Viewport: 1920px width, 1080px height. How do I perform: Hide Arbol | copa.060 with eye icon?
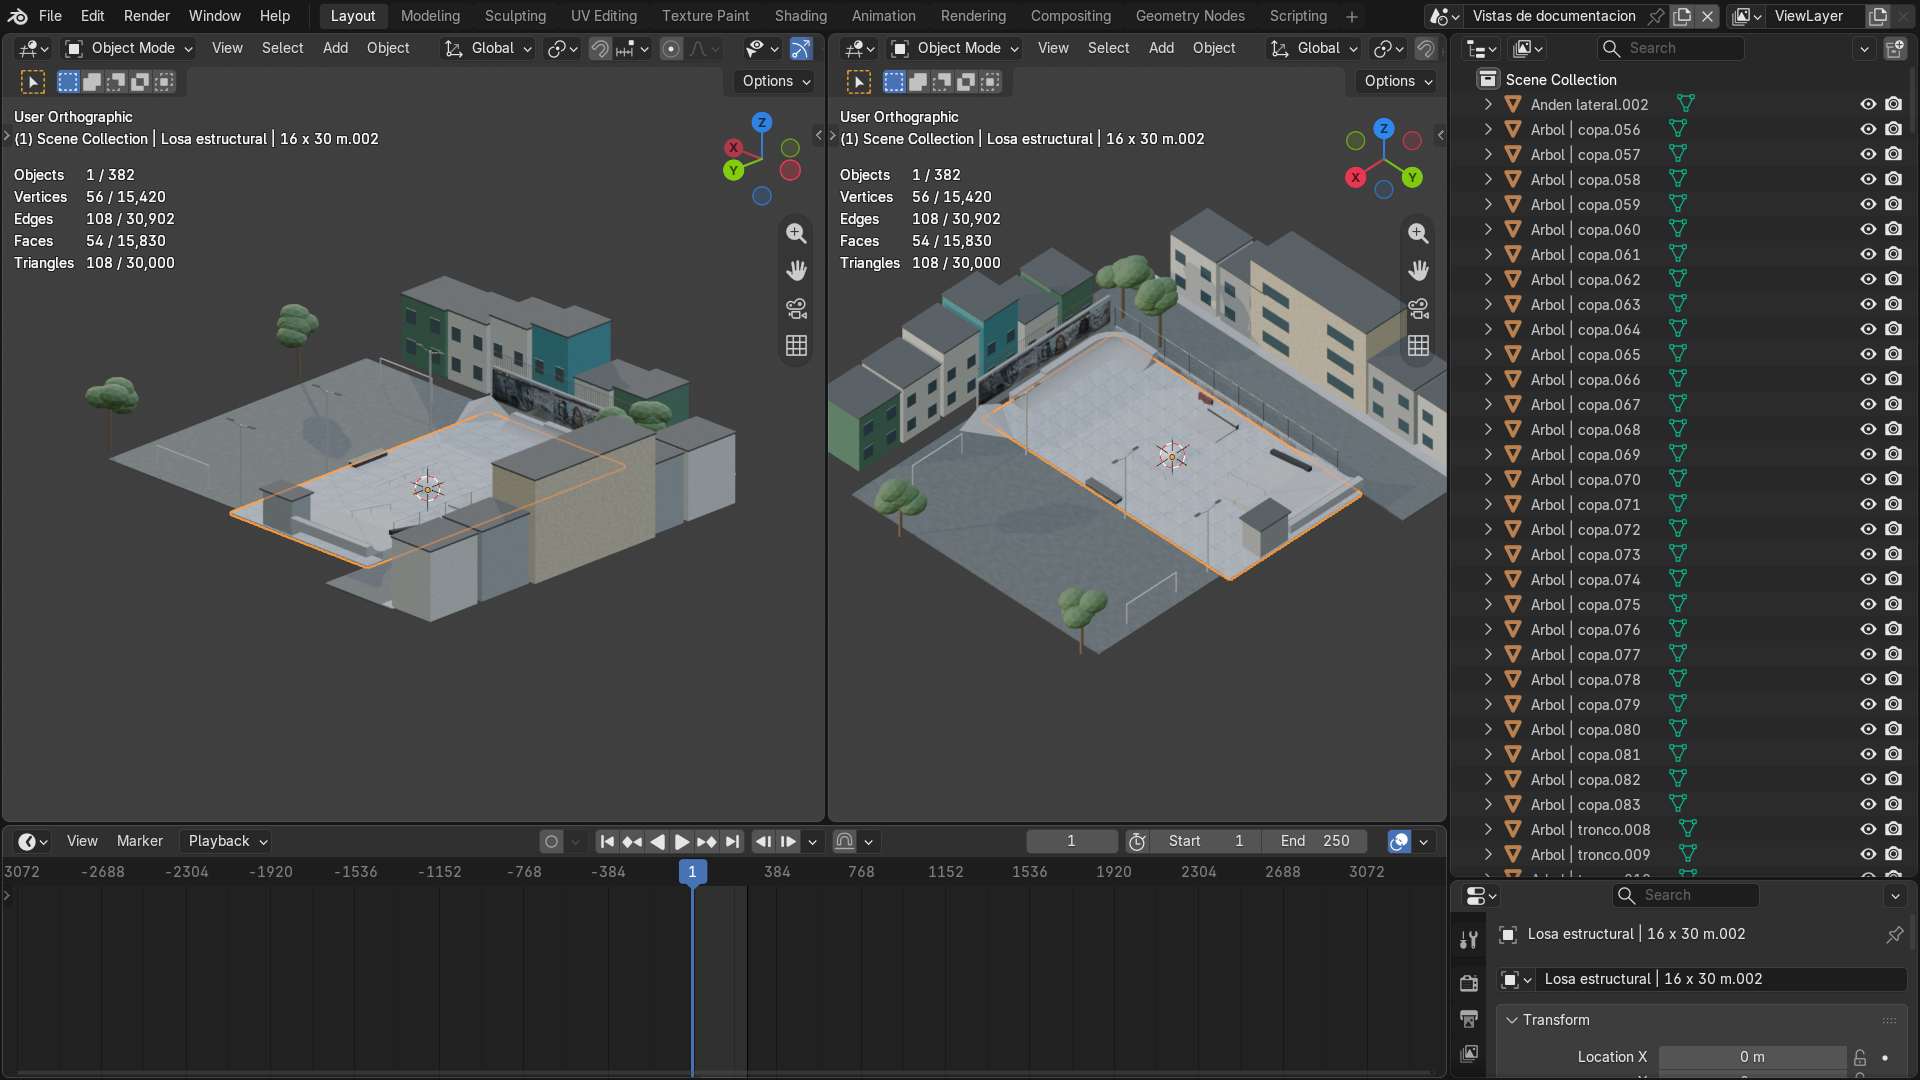[1867, 229]
